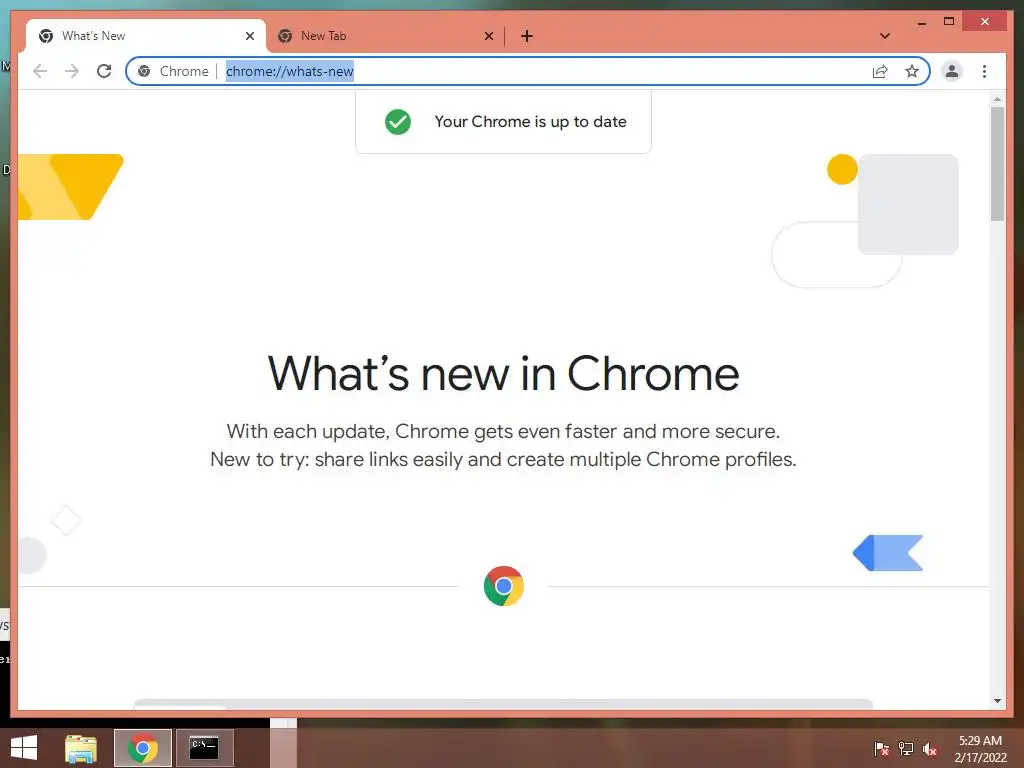Image resolution: width=1024 pixels, height=768 pixels.
Task: Click 'Your Chrome is up to date' text
Action: tap(530, 121)
